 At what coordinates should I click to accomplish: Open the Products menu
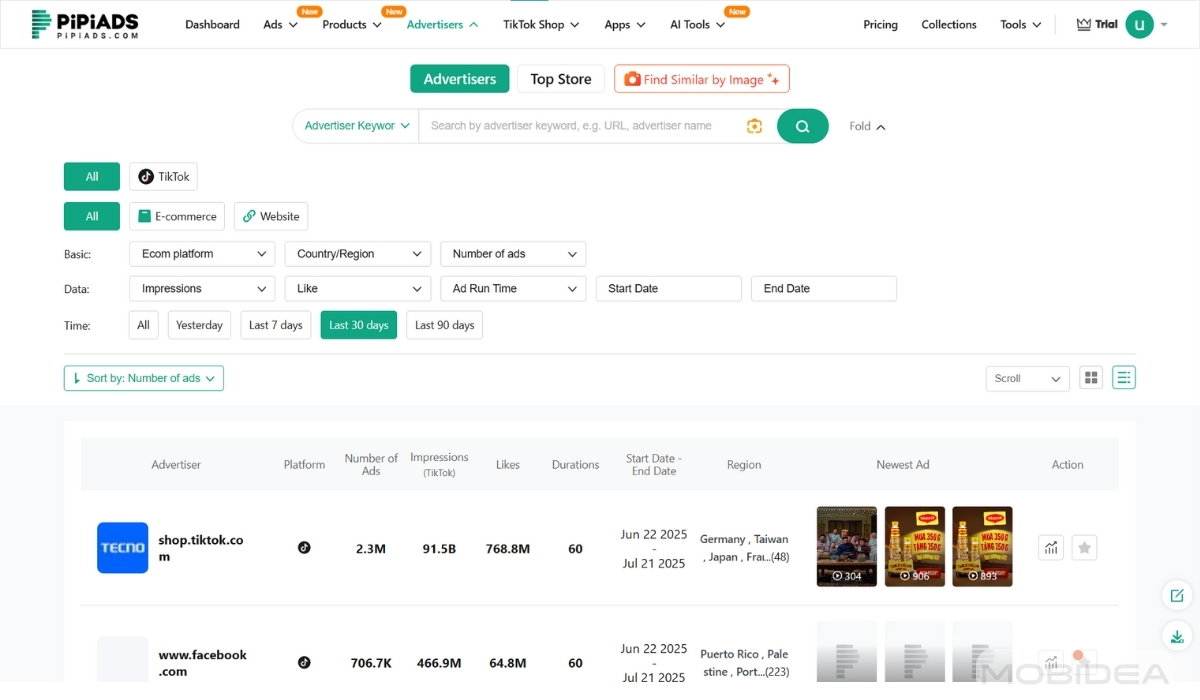(352, 24)
